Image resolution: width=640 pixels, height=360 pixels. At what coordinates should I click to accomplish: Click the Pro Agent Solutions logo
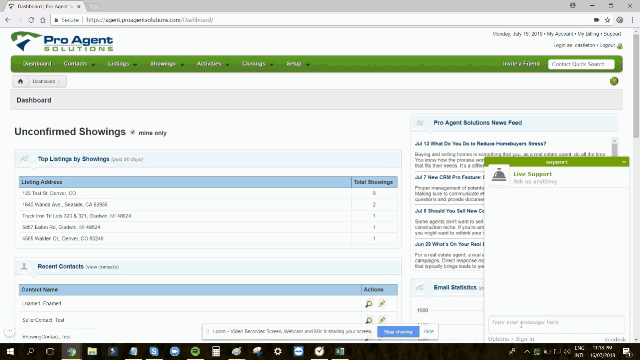[62, 42]
